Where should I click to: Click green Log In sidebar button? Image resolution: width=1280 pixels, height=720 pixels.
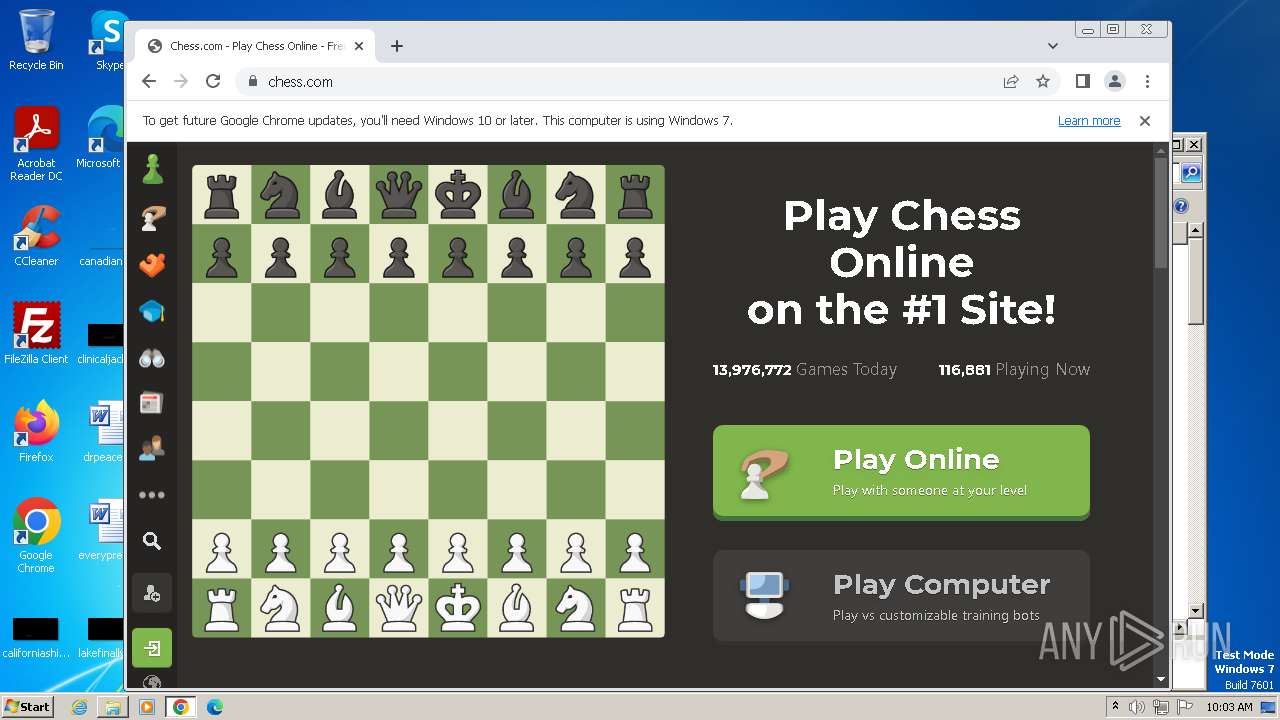pos(152,648)
